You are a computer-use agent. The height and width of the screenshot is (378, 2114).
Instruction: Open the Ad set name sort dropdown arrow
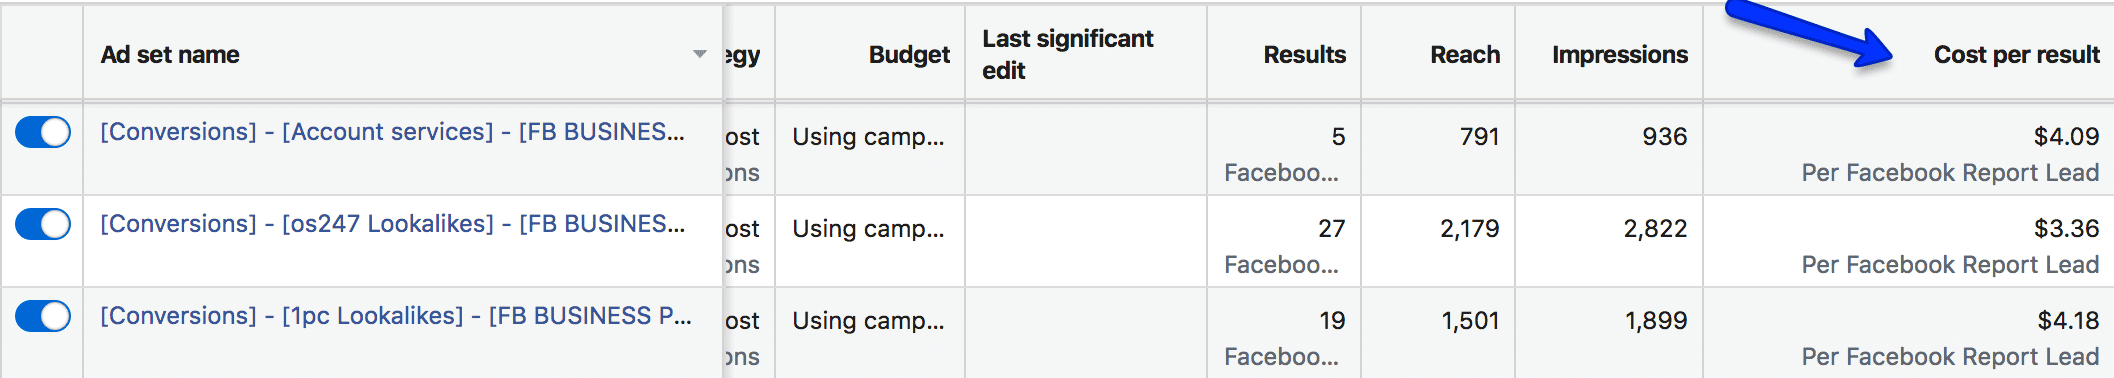click(x=700, y=54)
